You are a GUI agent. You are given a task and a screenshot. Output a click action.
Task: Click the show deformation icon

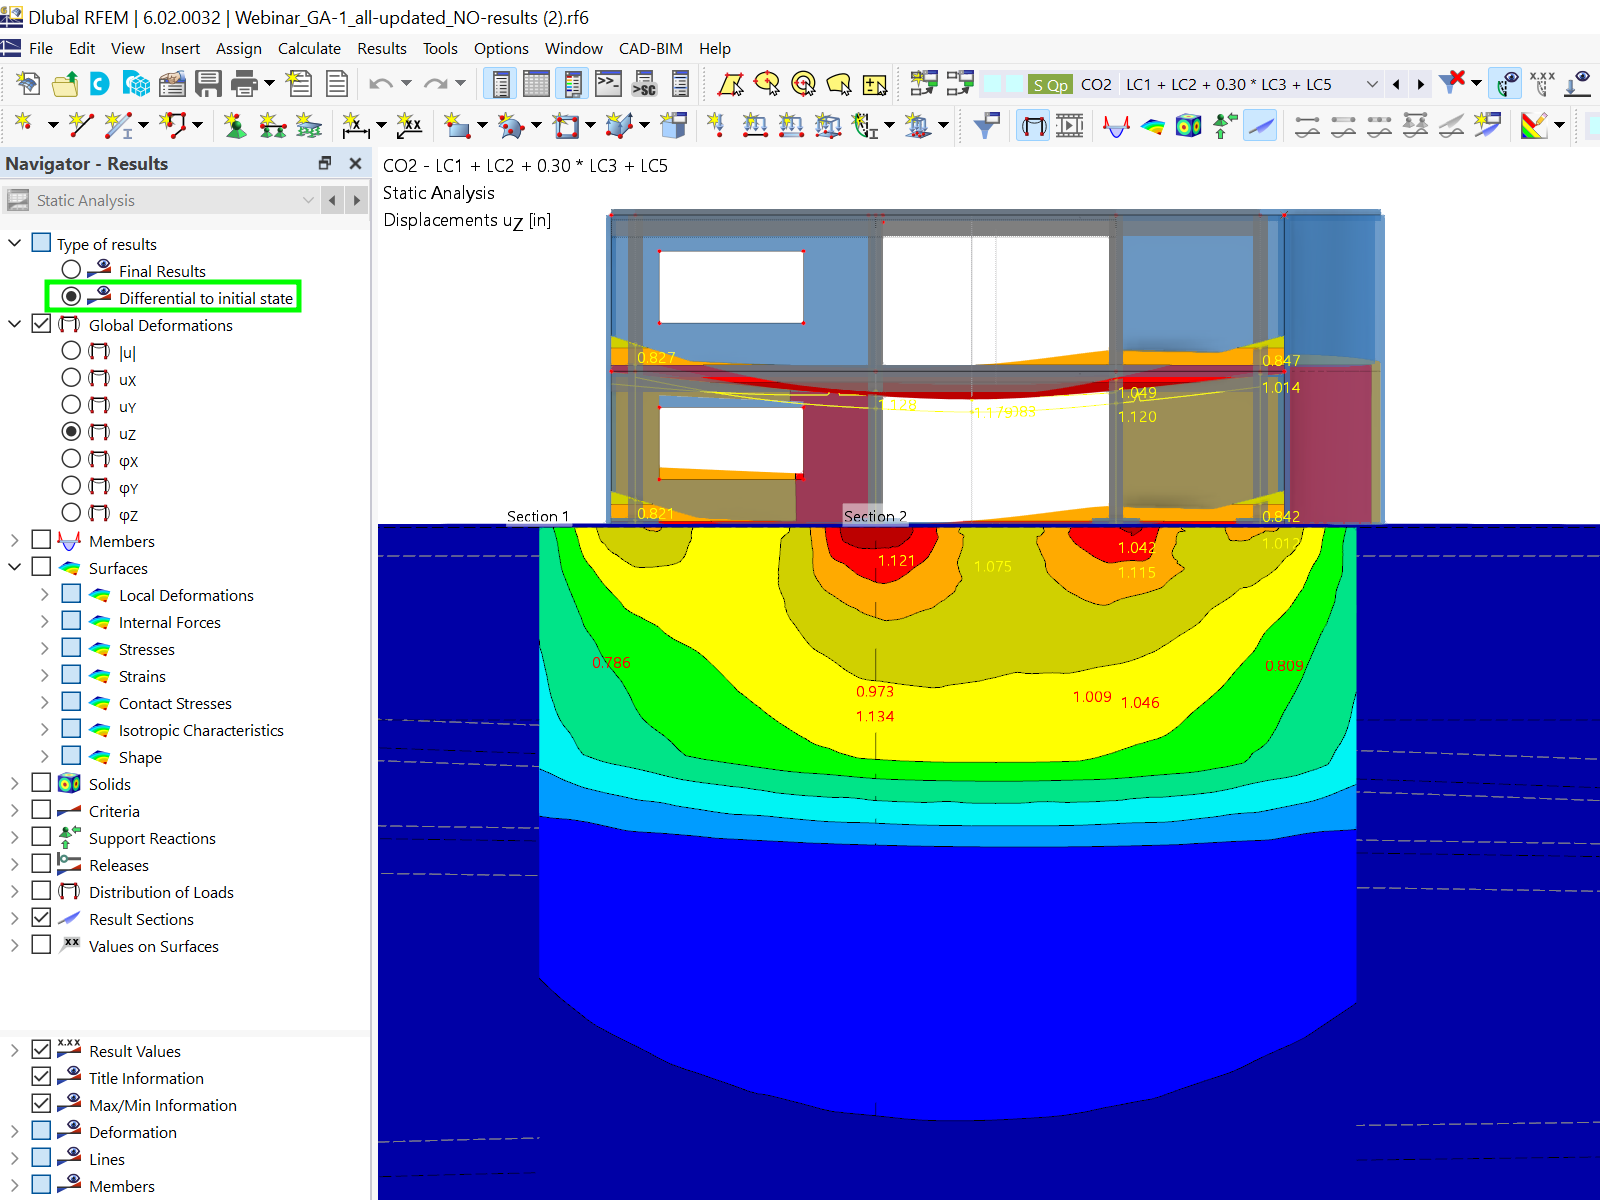point(1034,125)
